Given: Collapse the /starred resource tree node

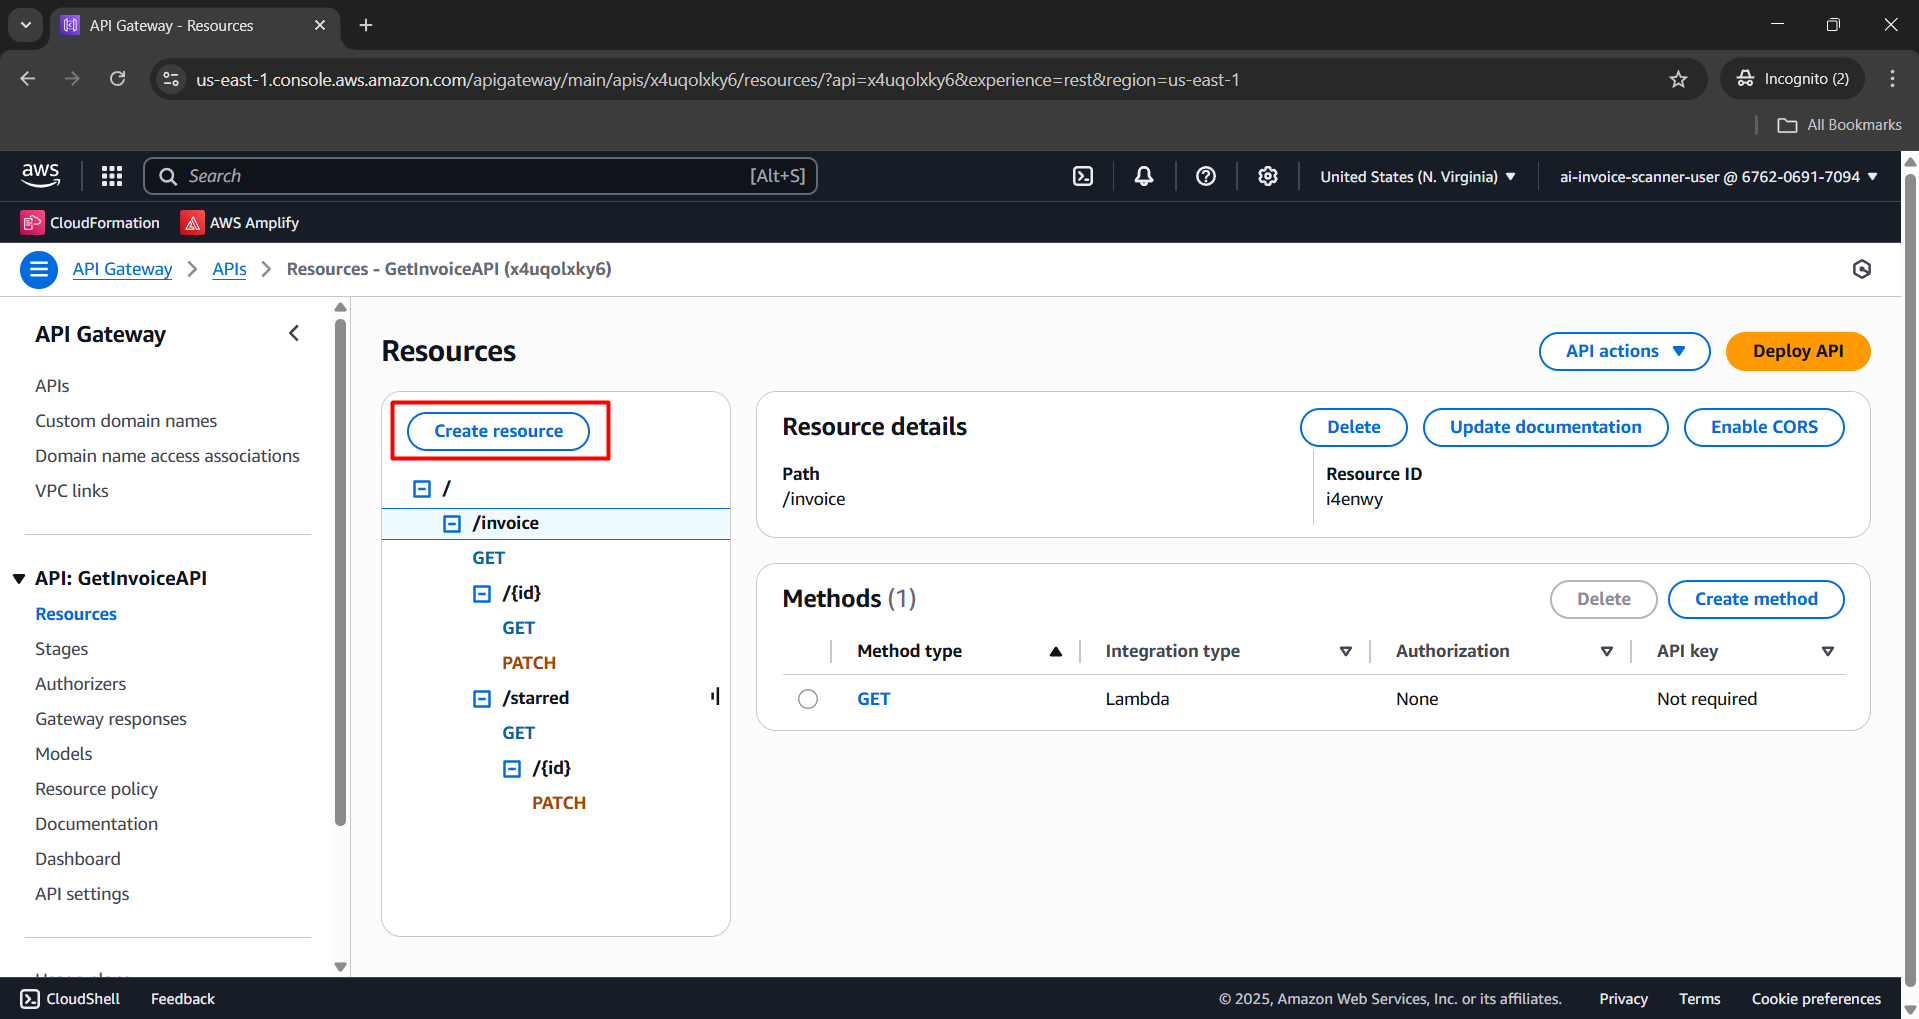Looking at the screenshot, I should pos(482,698).
